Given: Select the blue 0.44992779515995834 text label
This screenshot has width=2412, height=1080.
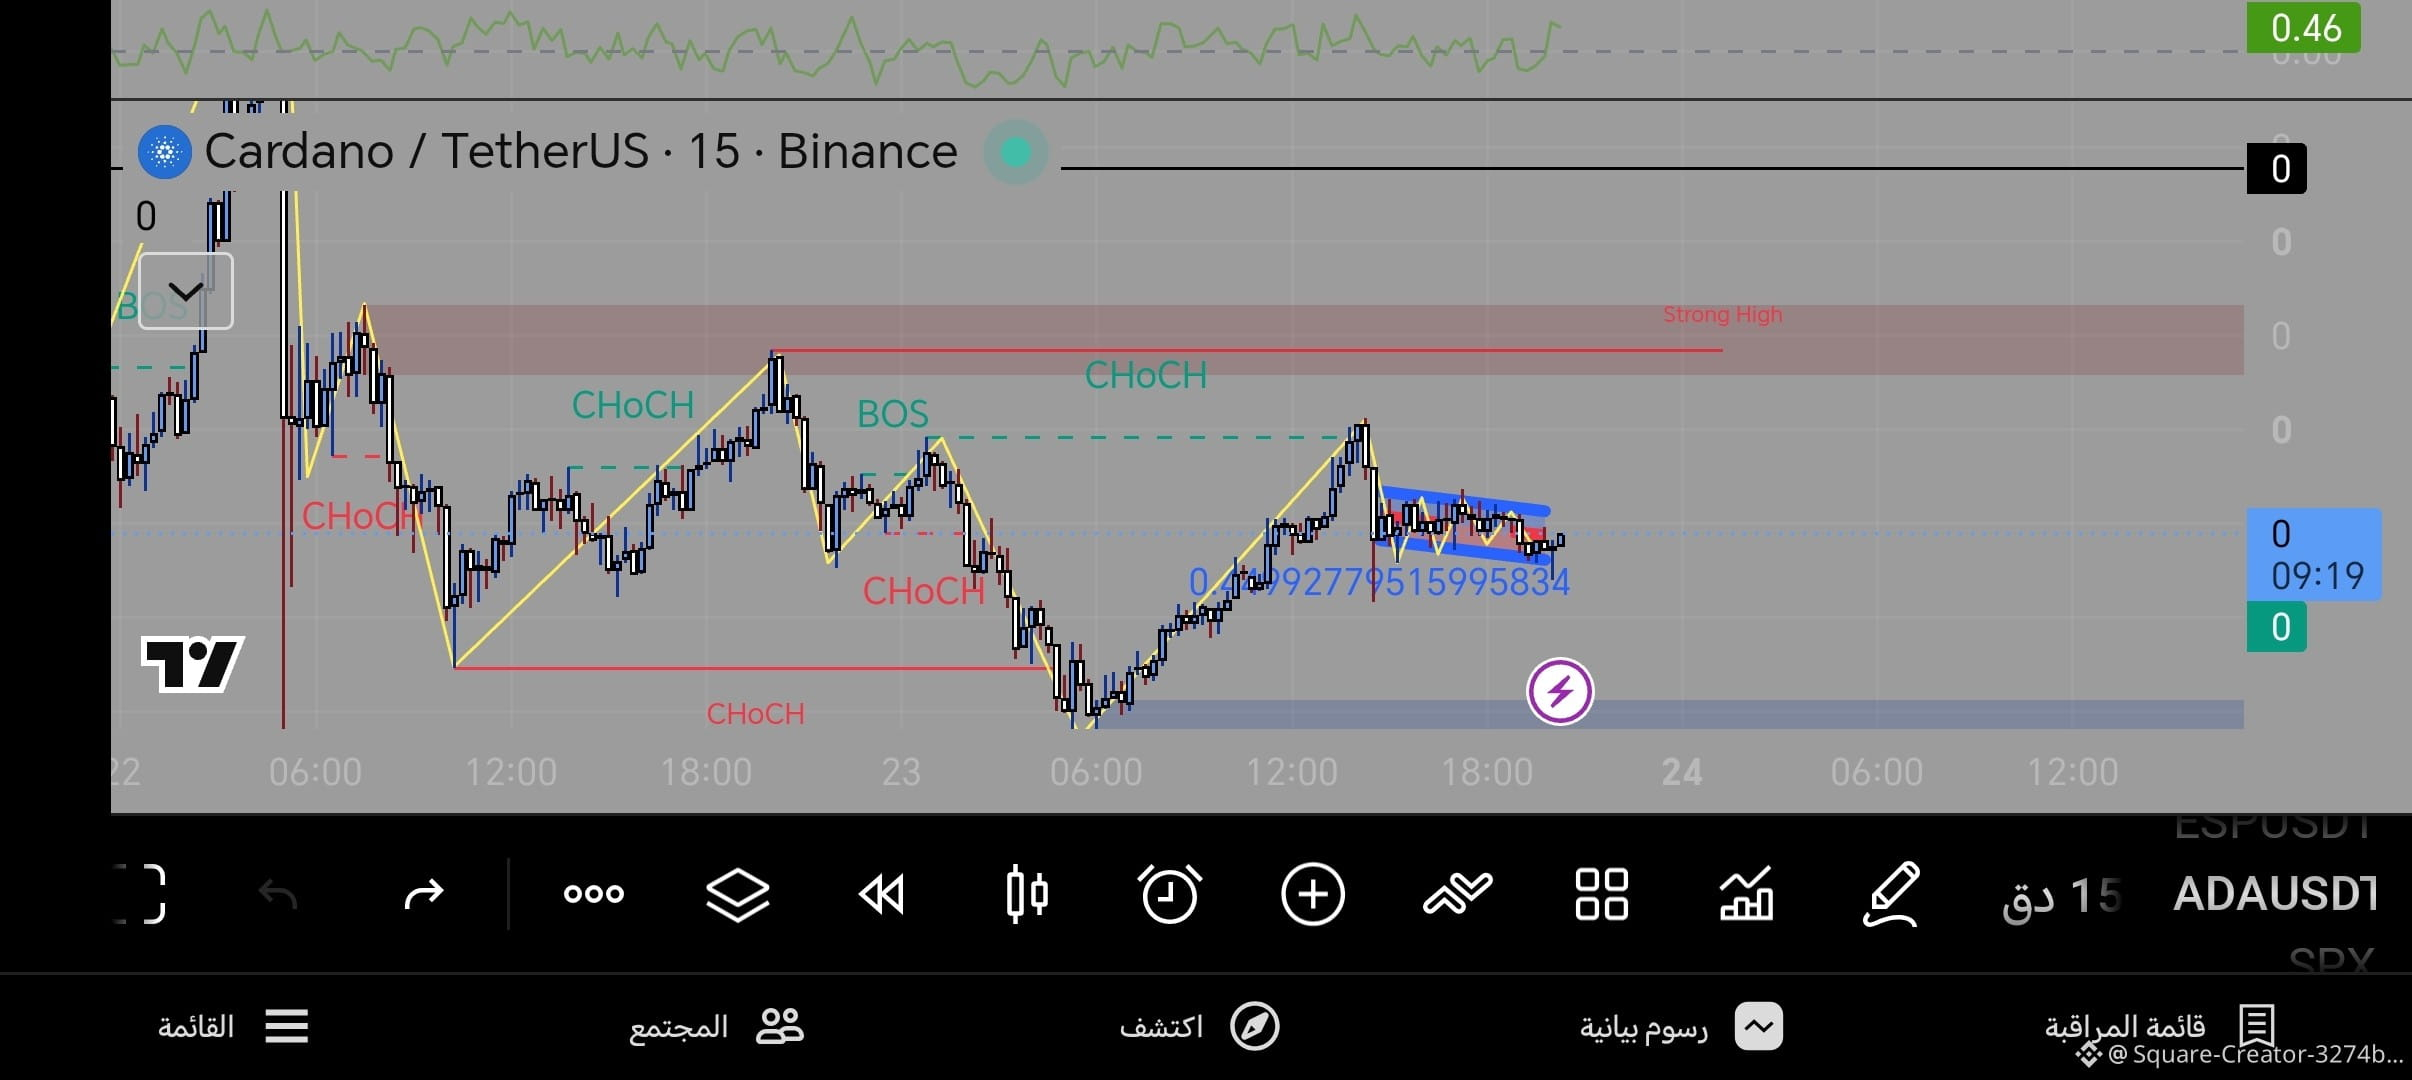Looking at the screenshot, I should [x=1379, y=582].
